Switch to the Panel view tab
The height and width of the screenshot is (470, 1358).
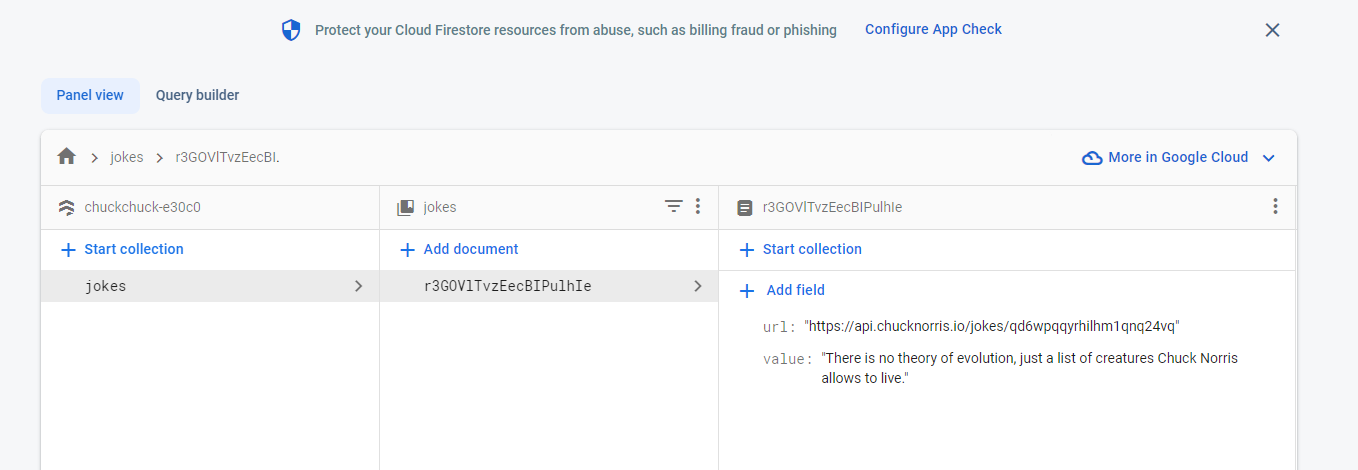90,96
